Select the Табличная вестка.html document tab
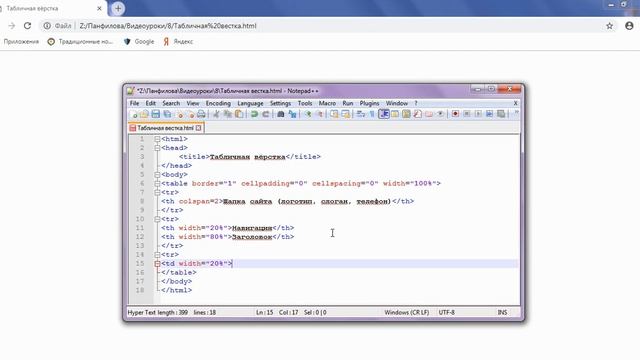 click(166, 128)
